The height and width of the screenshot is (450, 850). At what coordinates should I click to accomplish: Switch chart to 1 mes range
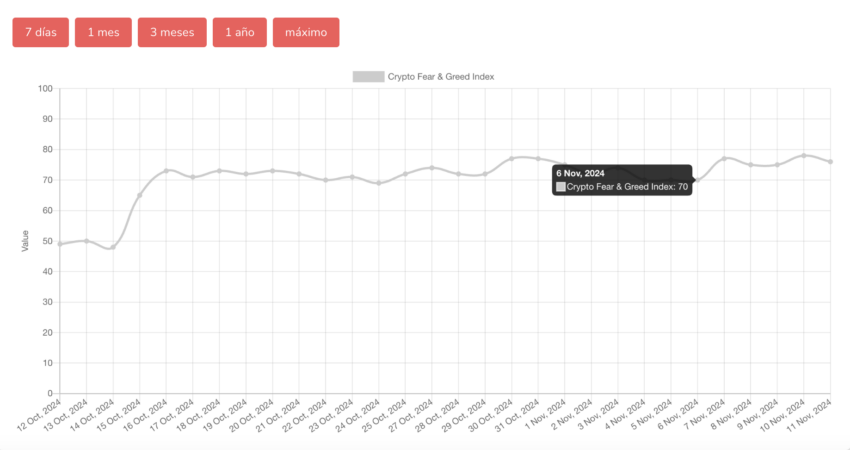click(103, 33)
